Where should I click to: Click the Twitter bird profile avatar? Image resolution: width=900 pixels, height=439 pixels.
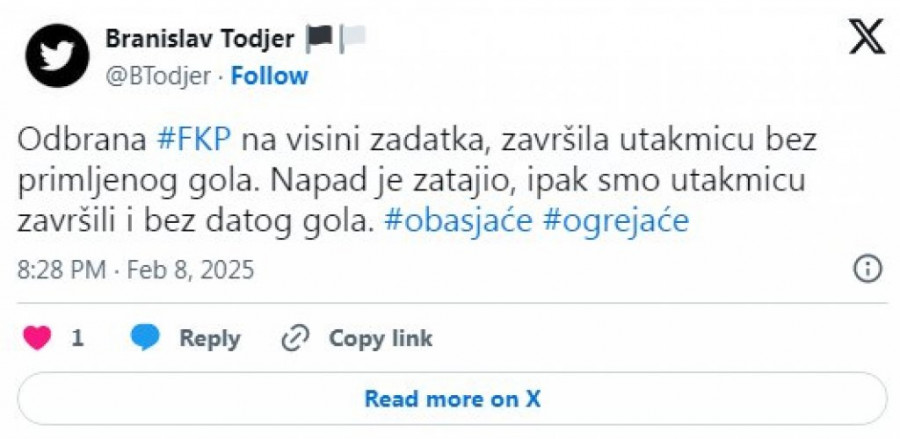coord(58,55)
